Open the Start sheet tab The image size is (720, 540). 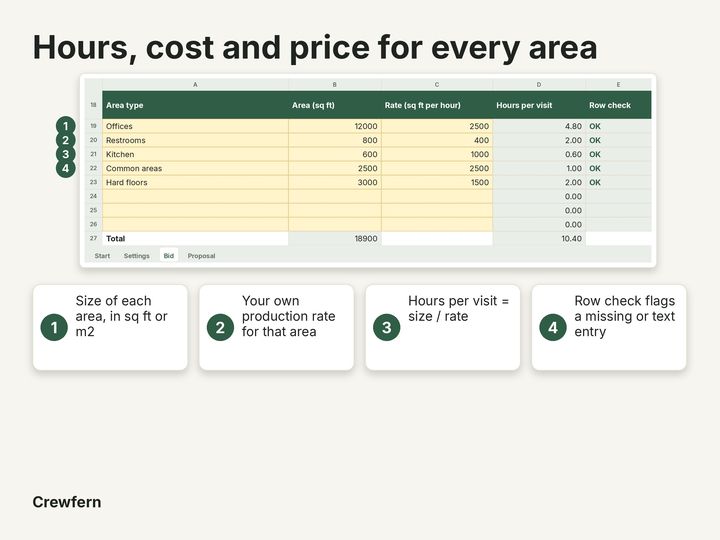[102, 256]
